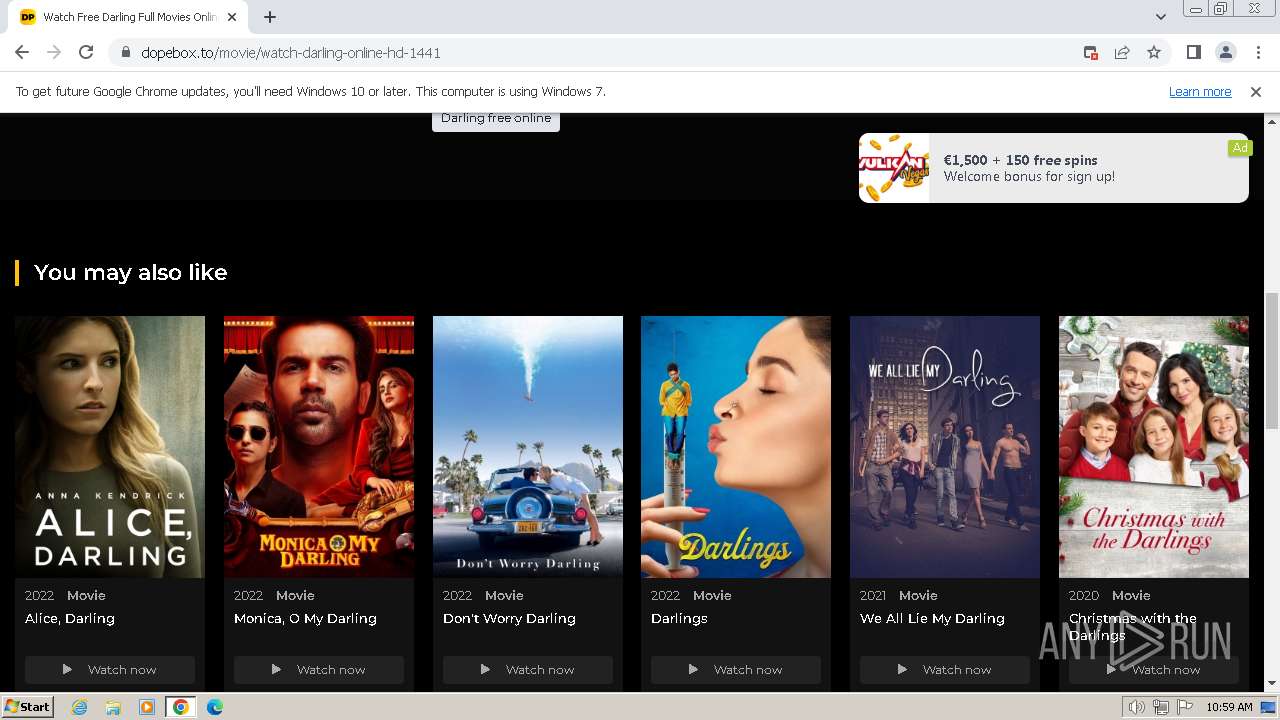The width and height of the screenshot is (1280, 720).
Task: Open a new tab with plus button
Action: tap(270, 17)
